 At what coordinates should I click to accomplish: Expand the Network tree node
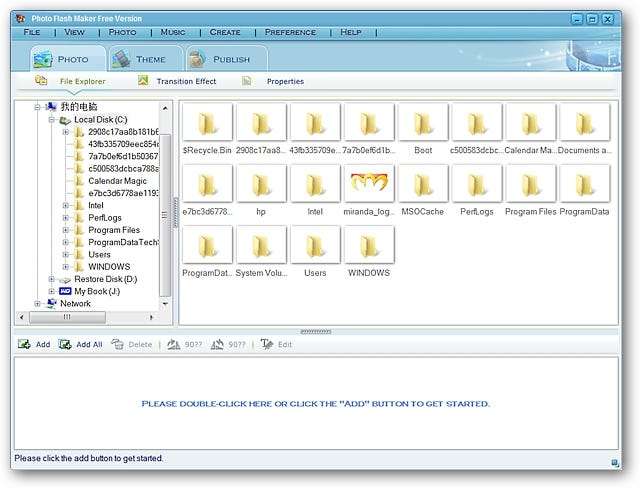click(37, 304)
